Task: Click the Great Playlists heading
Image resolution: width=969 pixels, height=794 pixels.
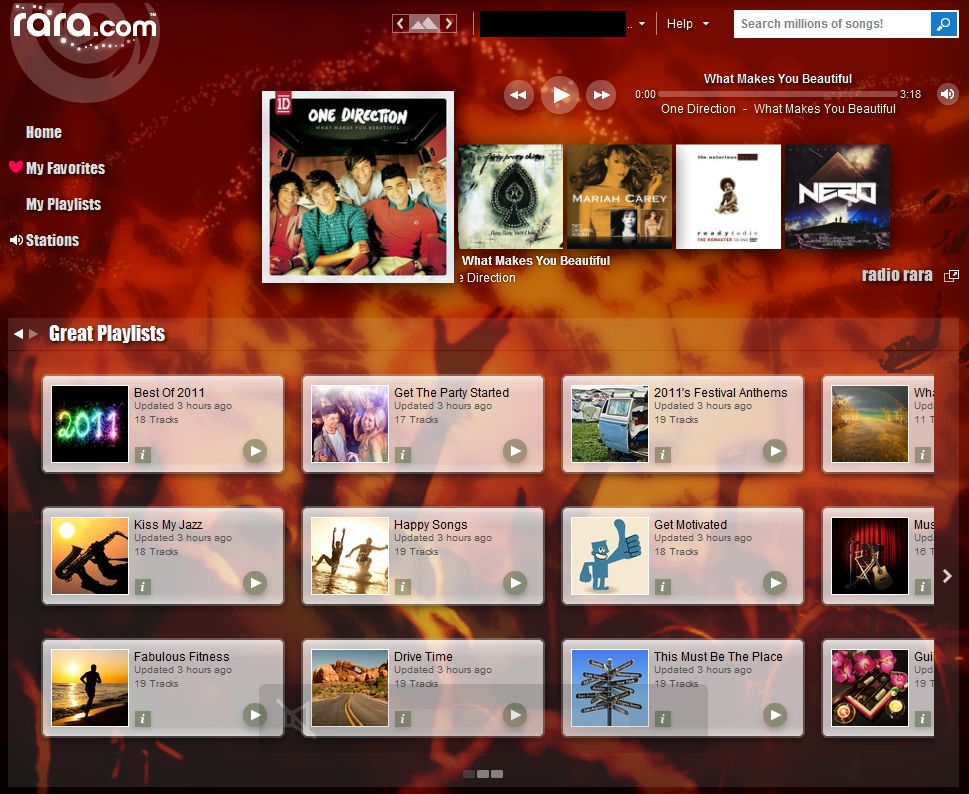Action: point(107,334)
